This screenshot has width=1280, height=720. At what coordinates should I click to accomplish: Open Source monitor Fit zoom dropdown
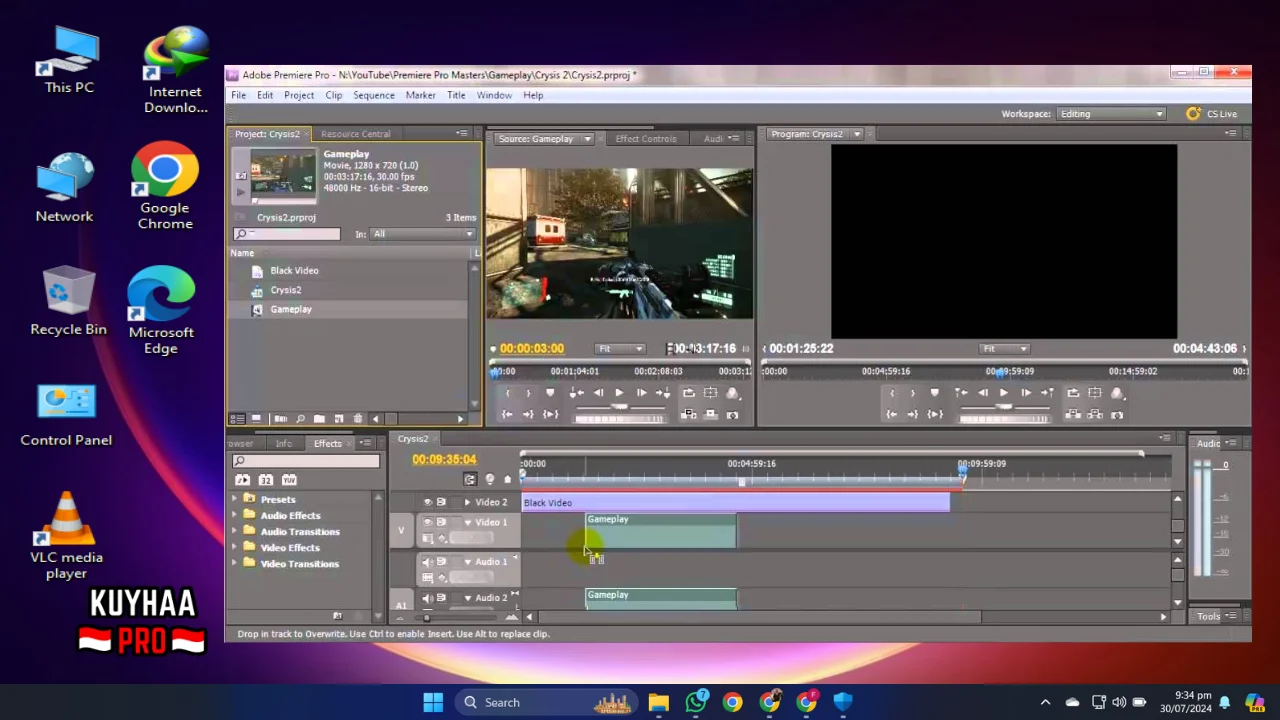620,349
